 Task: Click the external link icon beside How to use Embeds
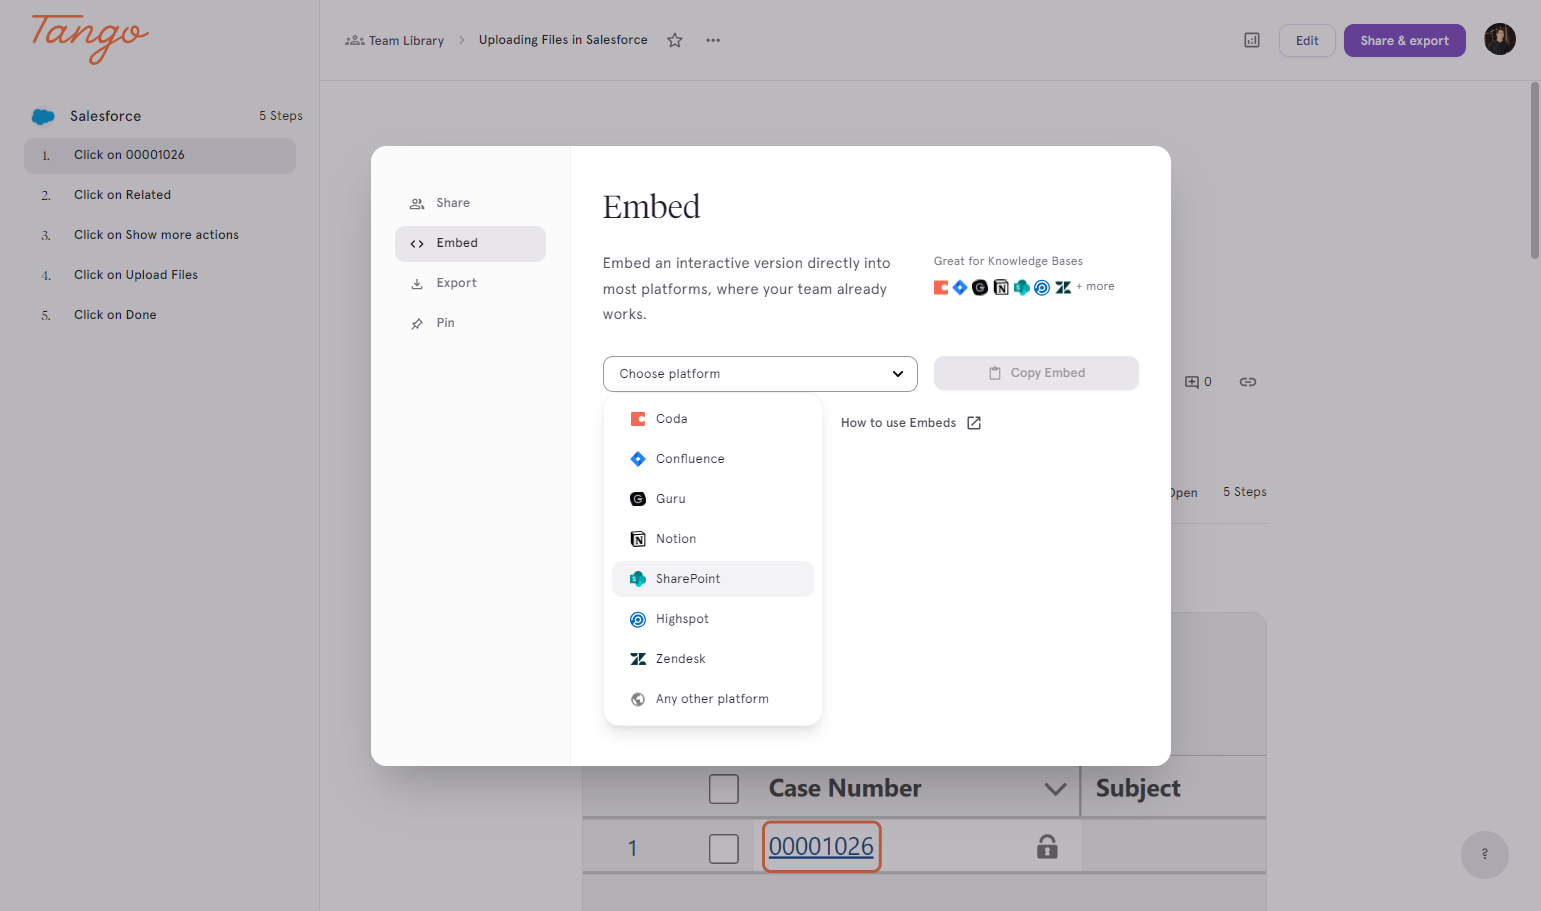[974, 423]
